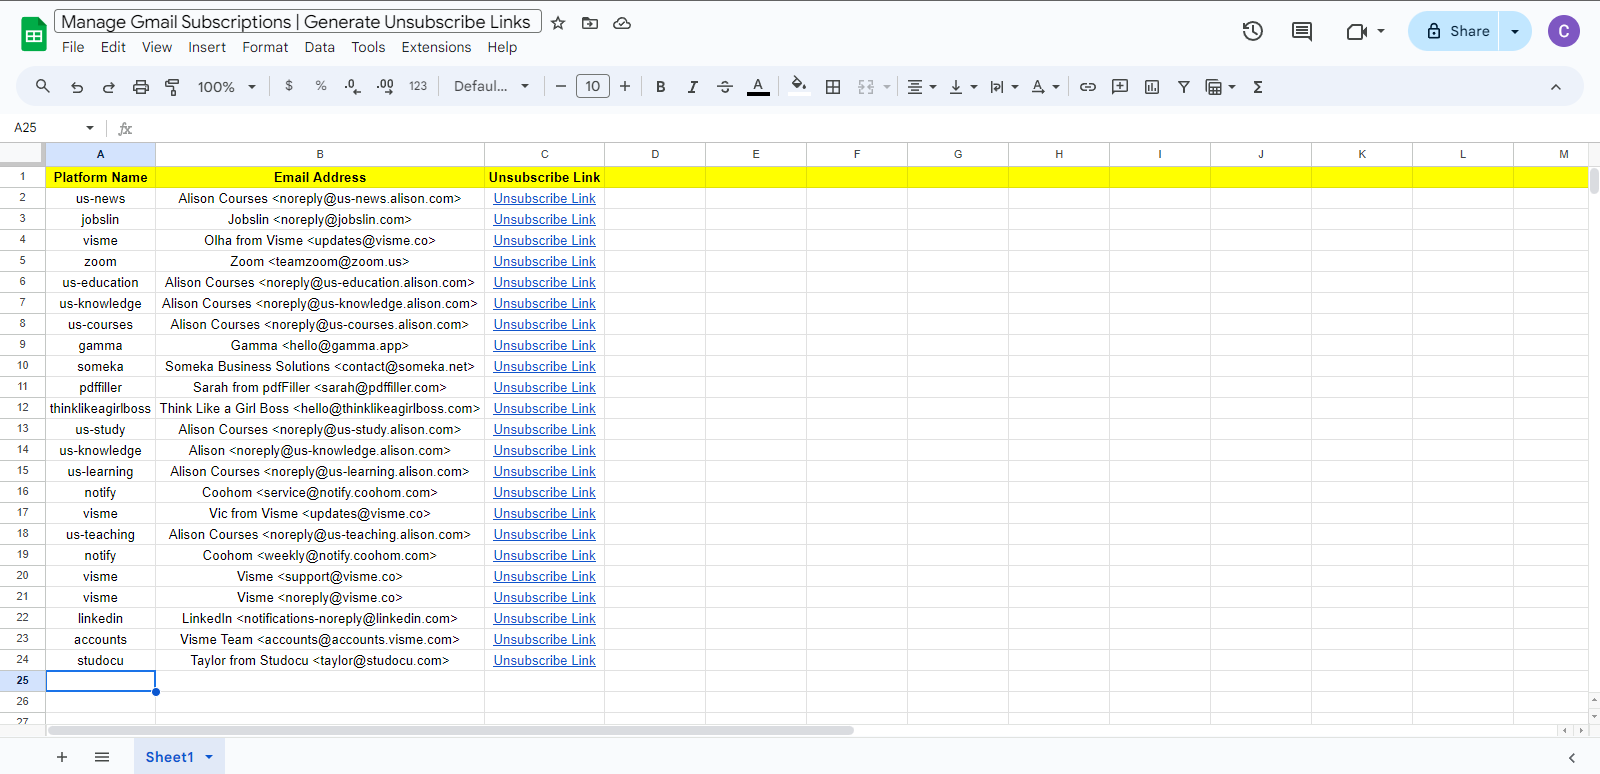Image resolution: width=1600 pixels, height=774 pixels.
Task: Insert a link from the toolbar
Action: [x=1088, y=87]
